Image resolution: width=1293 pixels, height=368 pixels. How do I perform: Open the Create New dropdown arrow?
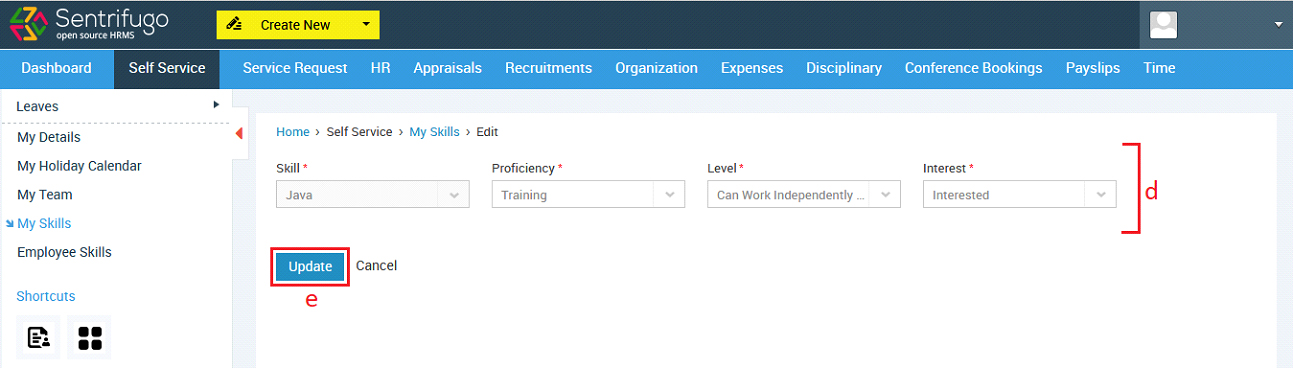[366, 24]
